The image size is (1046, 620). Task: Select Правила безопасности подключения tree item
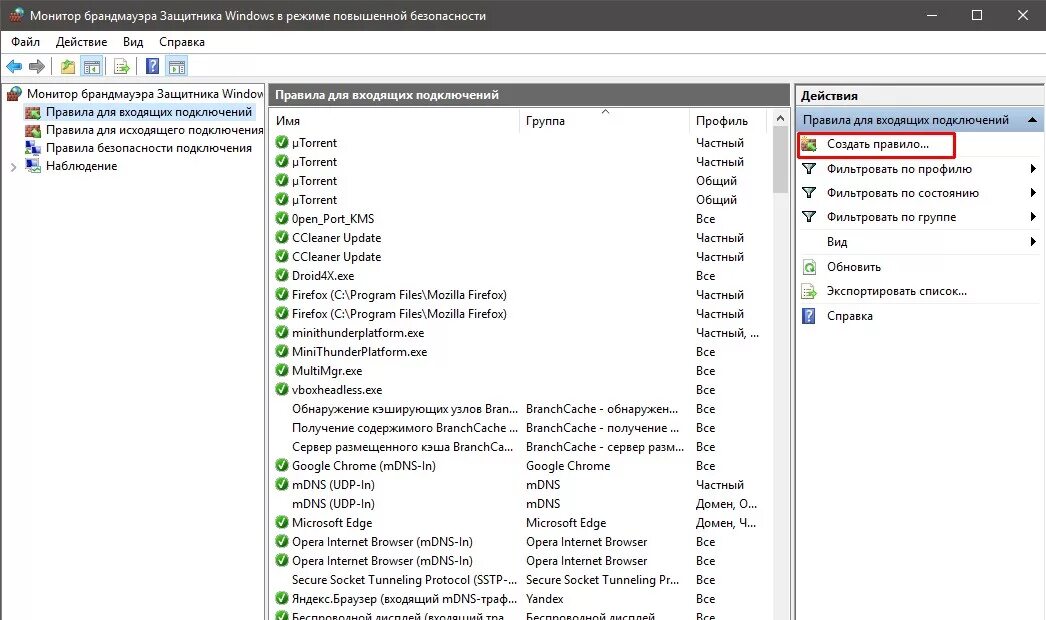point(149,148)
